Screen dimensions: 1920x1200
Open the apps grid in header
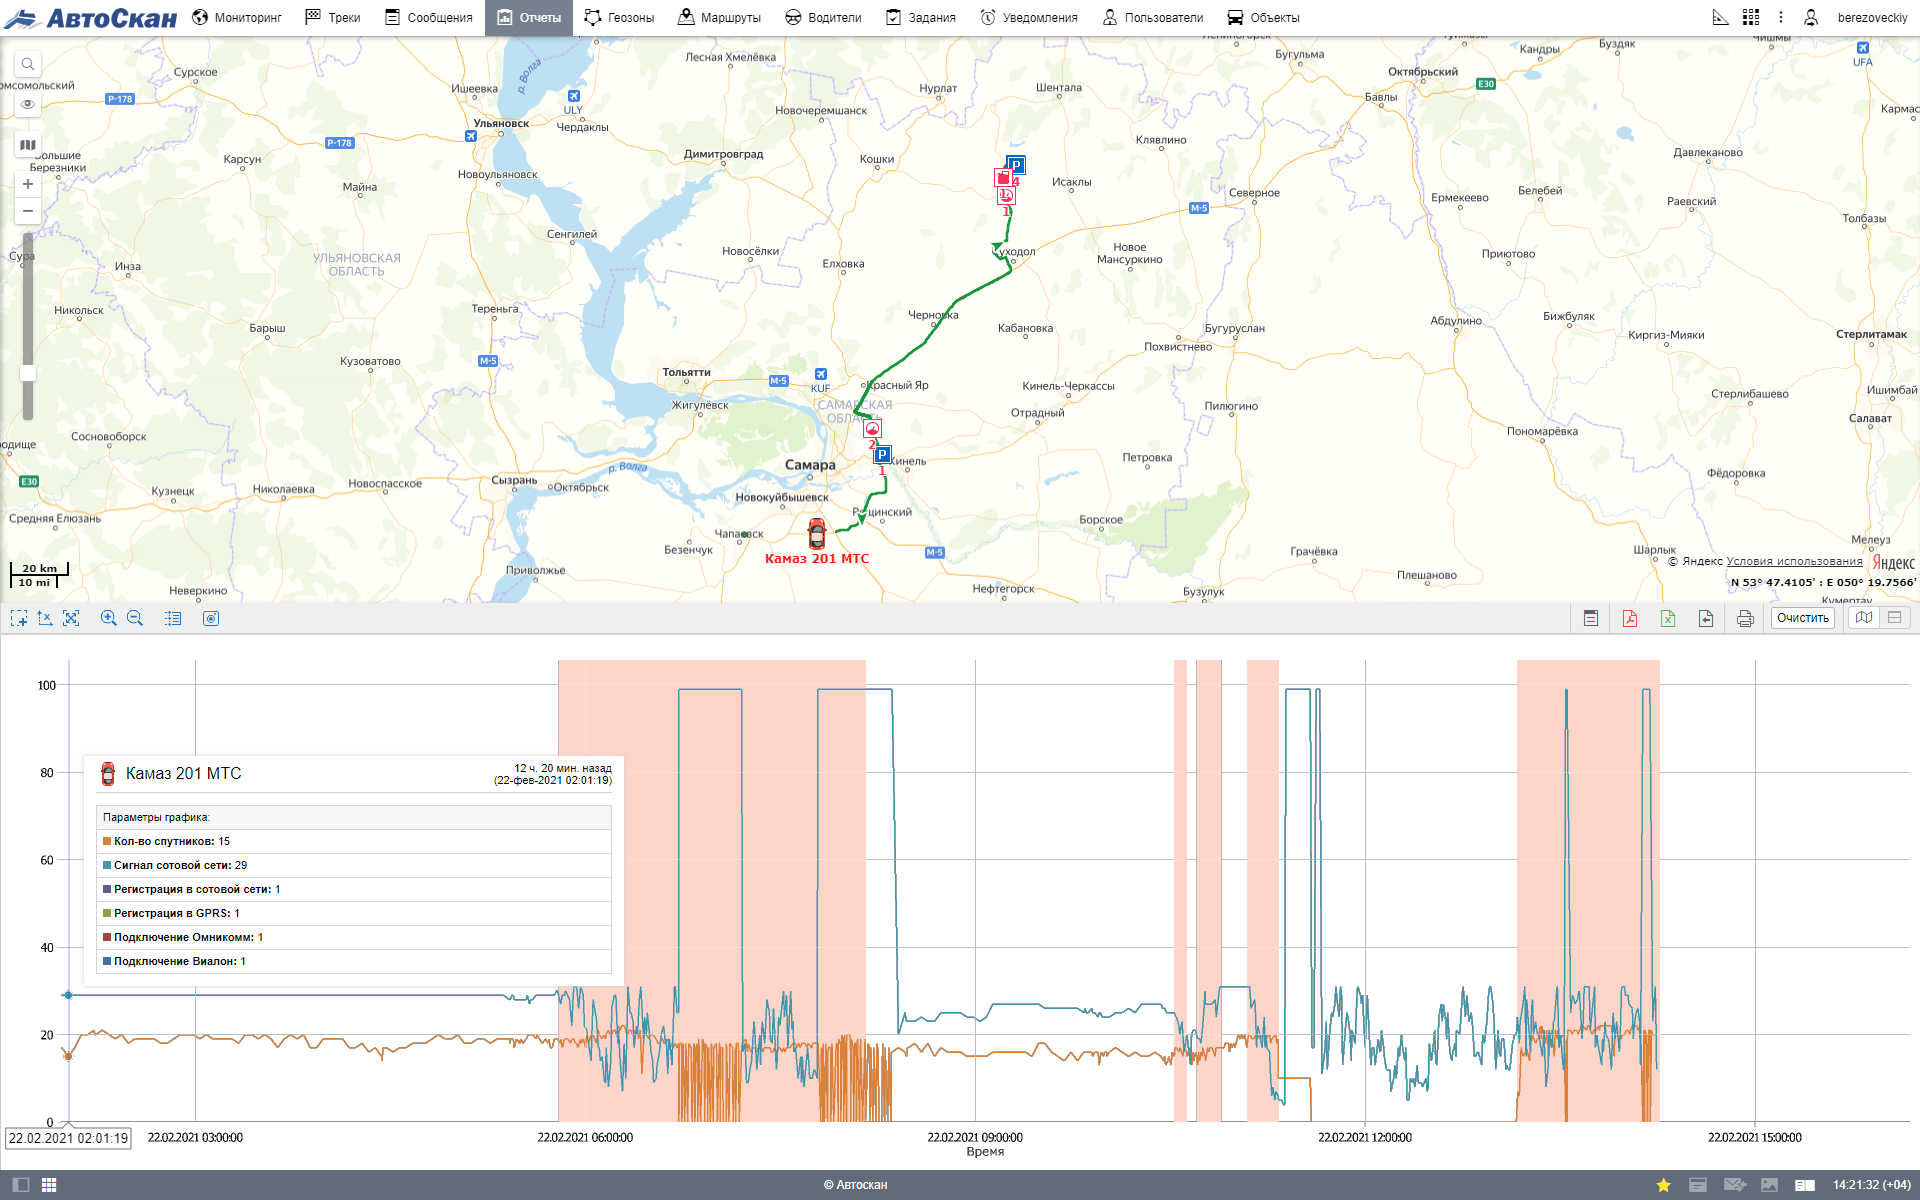[x=1750, y=17]
